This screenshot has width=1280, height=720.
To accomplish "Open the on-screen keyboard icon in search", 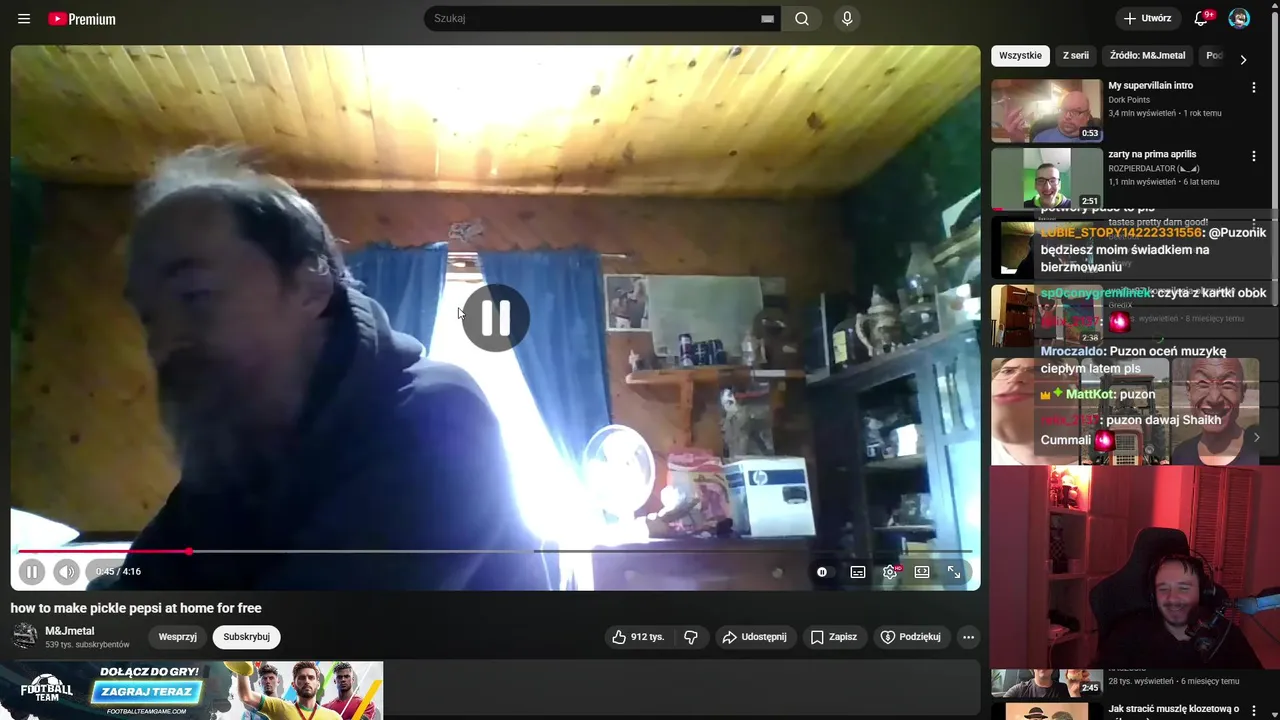I will 768,19.
